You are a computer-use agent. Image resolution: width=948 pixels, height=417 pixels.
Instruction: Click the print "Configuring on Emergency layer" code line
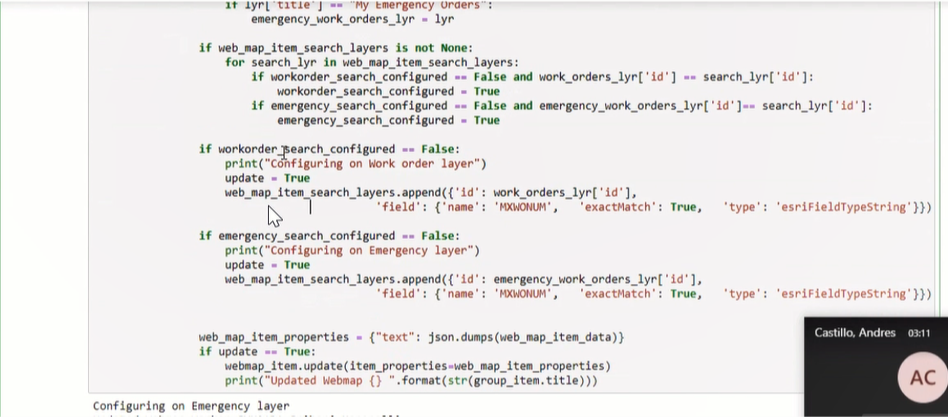point(352,251)
